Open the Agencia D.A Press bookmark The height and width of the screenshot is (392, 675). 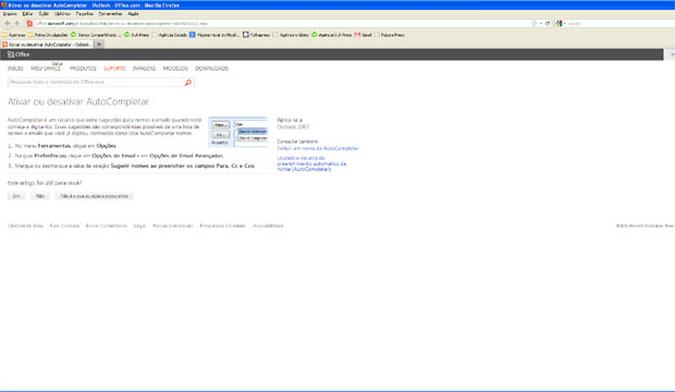331,35
